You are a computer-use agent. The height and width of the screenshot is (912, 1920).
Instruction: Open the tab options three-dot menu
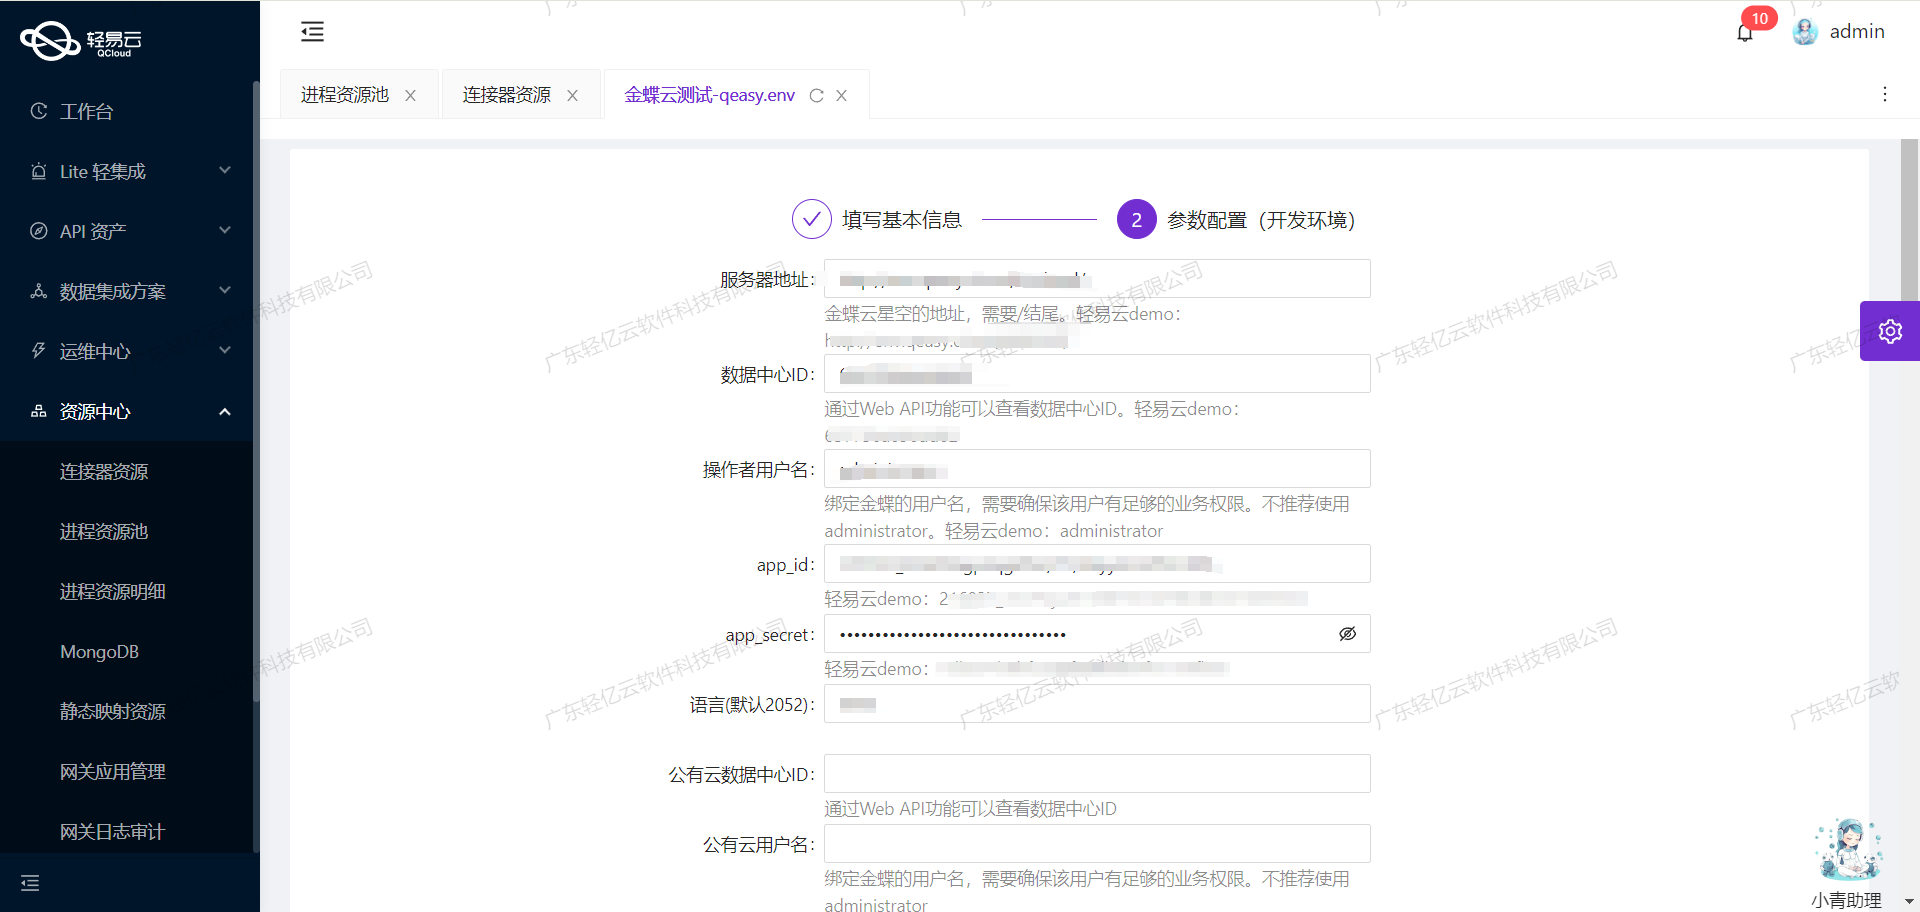(x=1885, y=94)
